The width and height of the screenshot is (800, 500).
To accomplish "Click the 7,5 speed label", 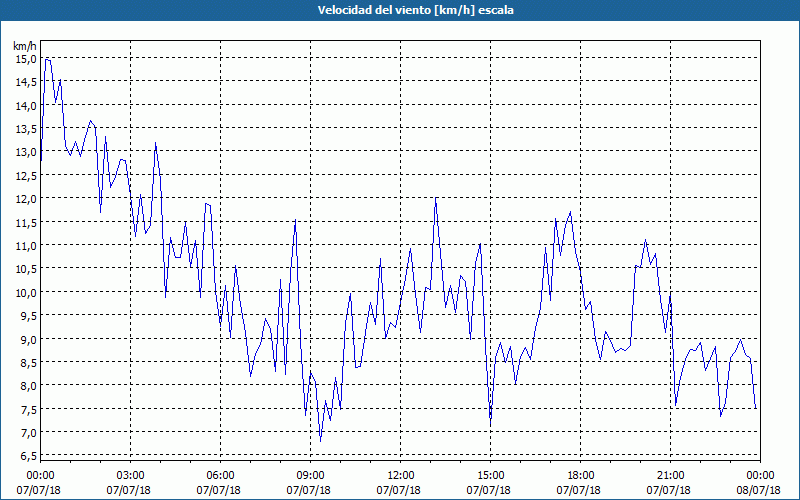I will click(28, 409).
